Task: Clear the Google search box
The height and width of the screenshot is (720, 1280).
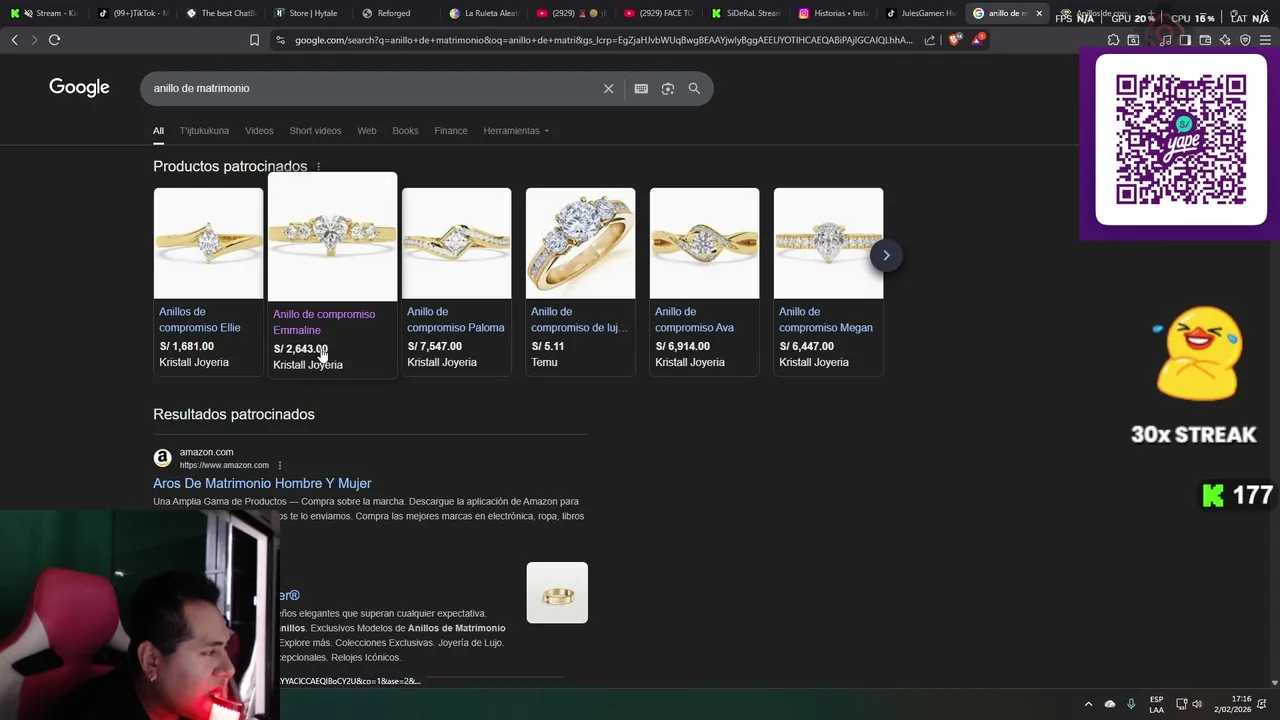Action: (608, 88)
